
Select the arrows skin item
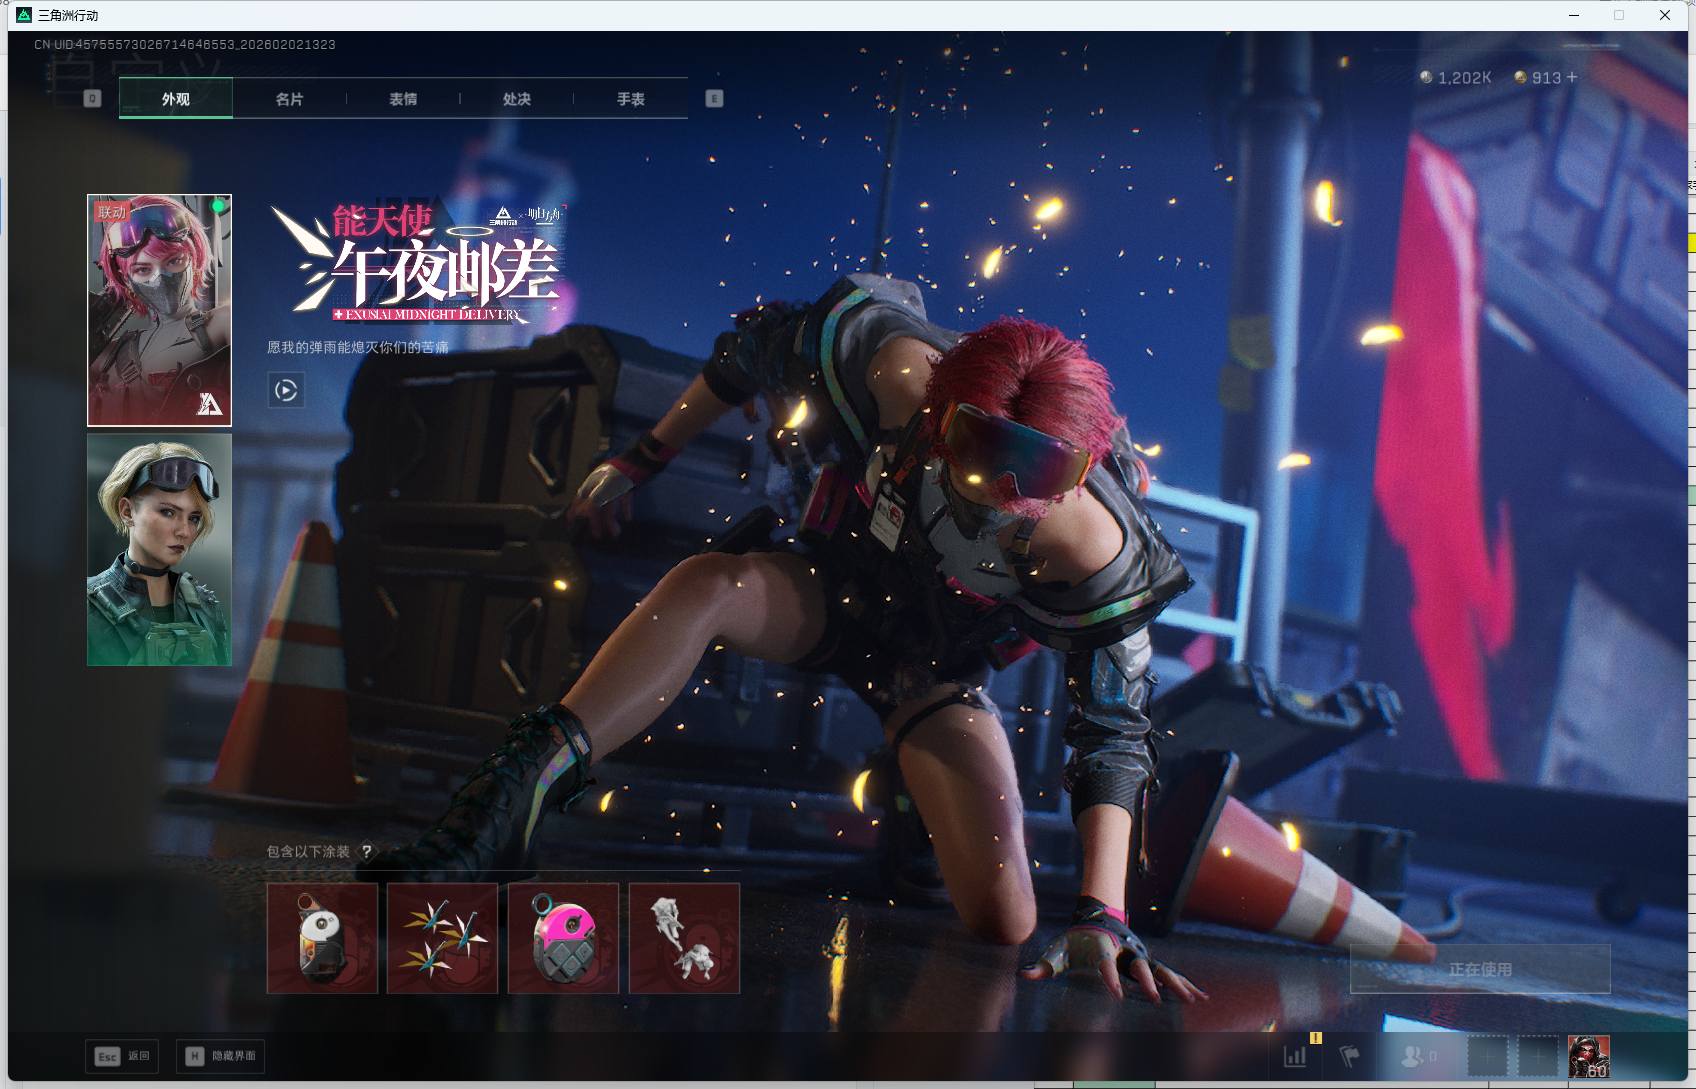(x=442, y=938)
